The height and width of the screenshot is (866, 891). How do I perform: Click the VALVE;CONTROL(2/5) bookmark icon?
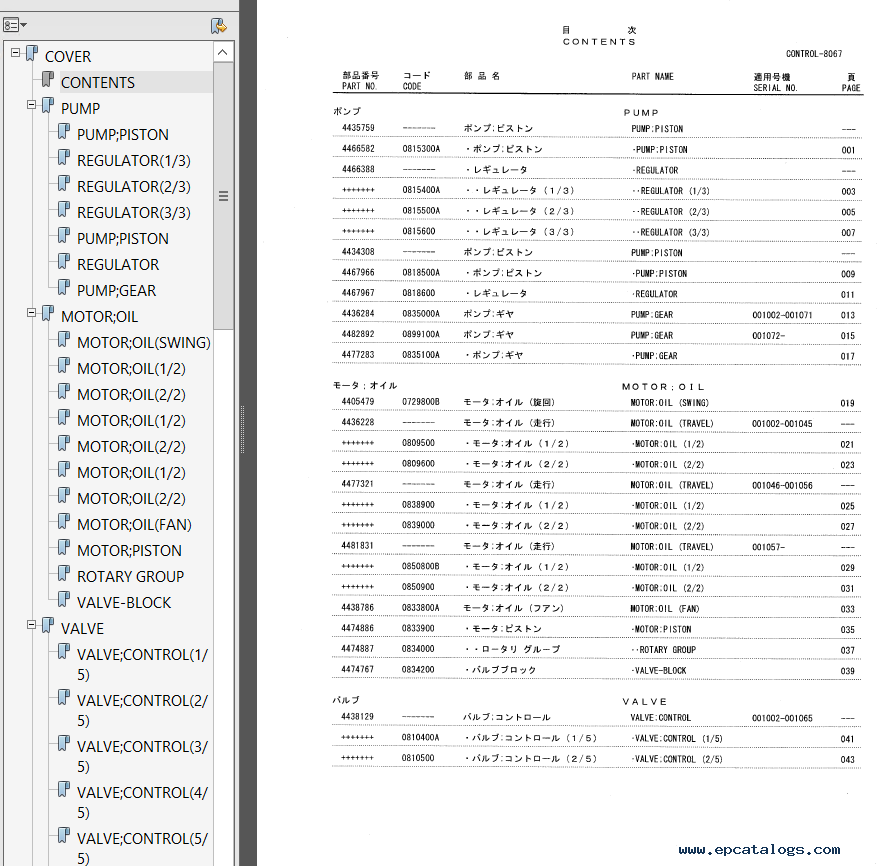click(64, 698)
